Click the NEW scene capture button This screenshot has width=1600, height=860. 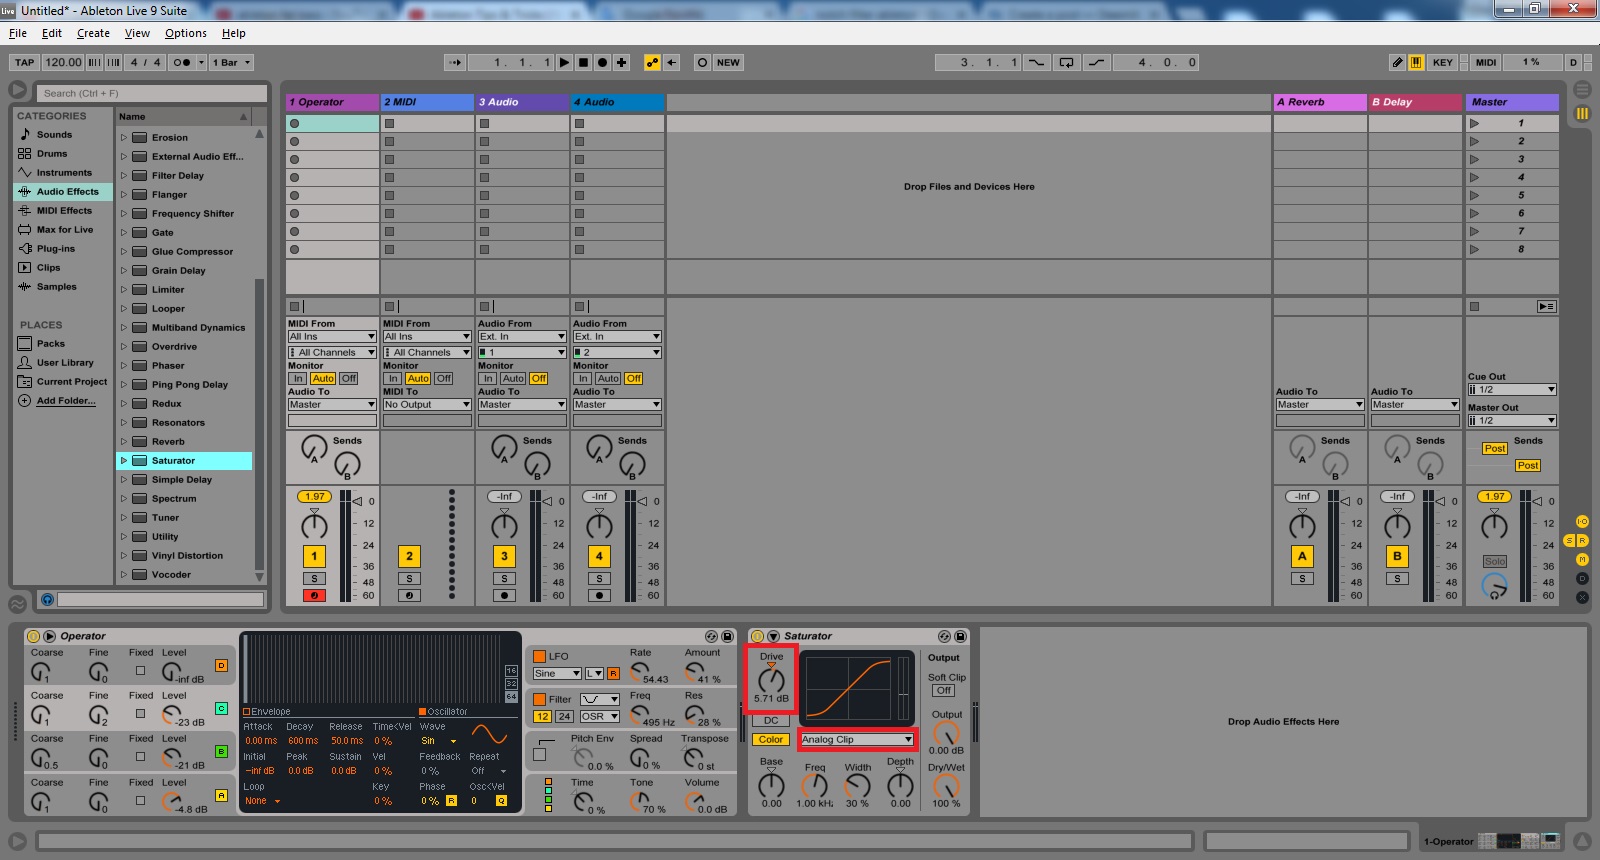pos(728,62)
